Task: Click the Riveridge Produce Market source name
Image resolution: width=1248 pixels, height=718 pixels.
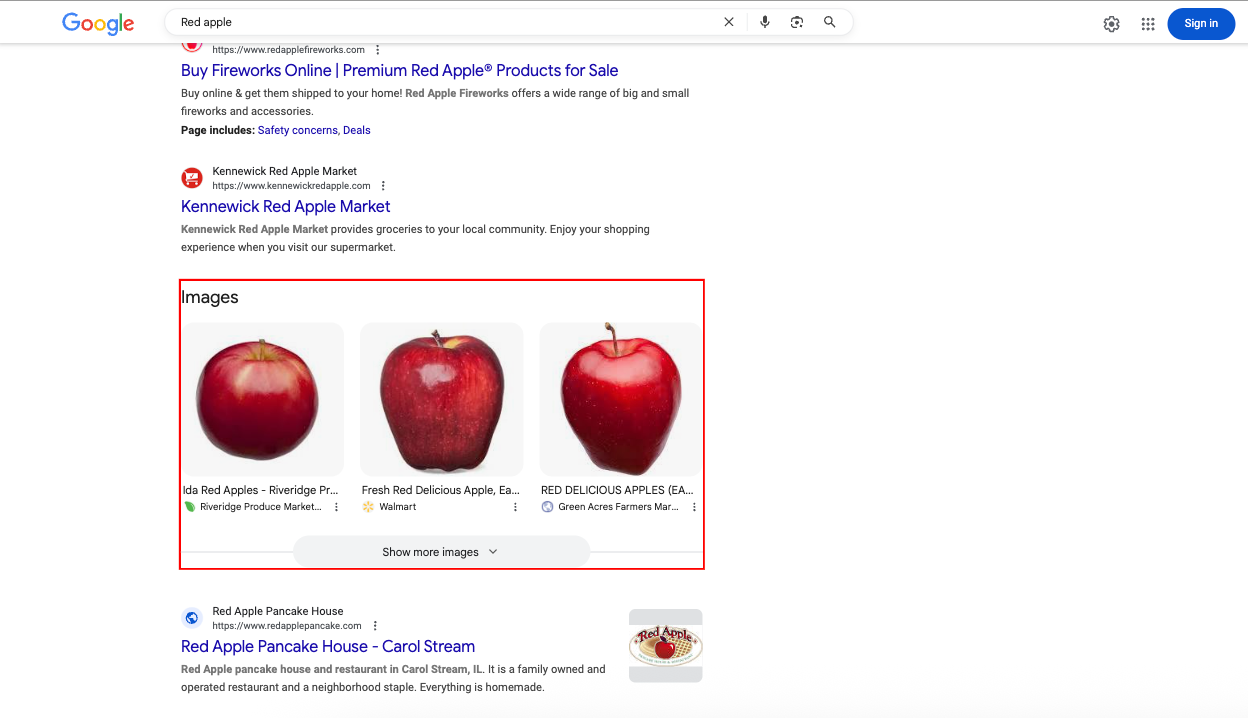Action: click(x=260, y=507)
